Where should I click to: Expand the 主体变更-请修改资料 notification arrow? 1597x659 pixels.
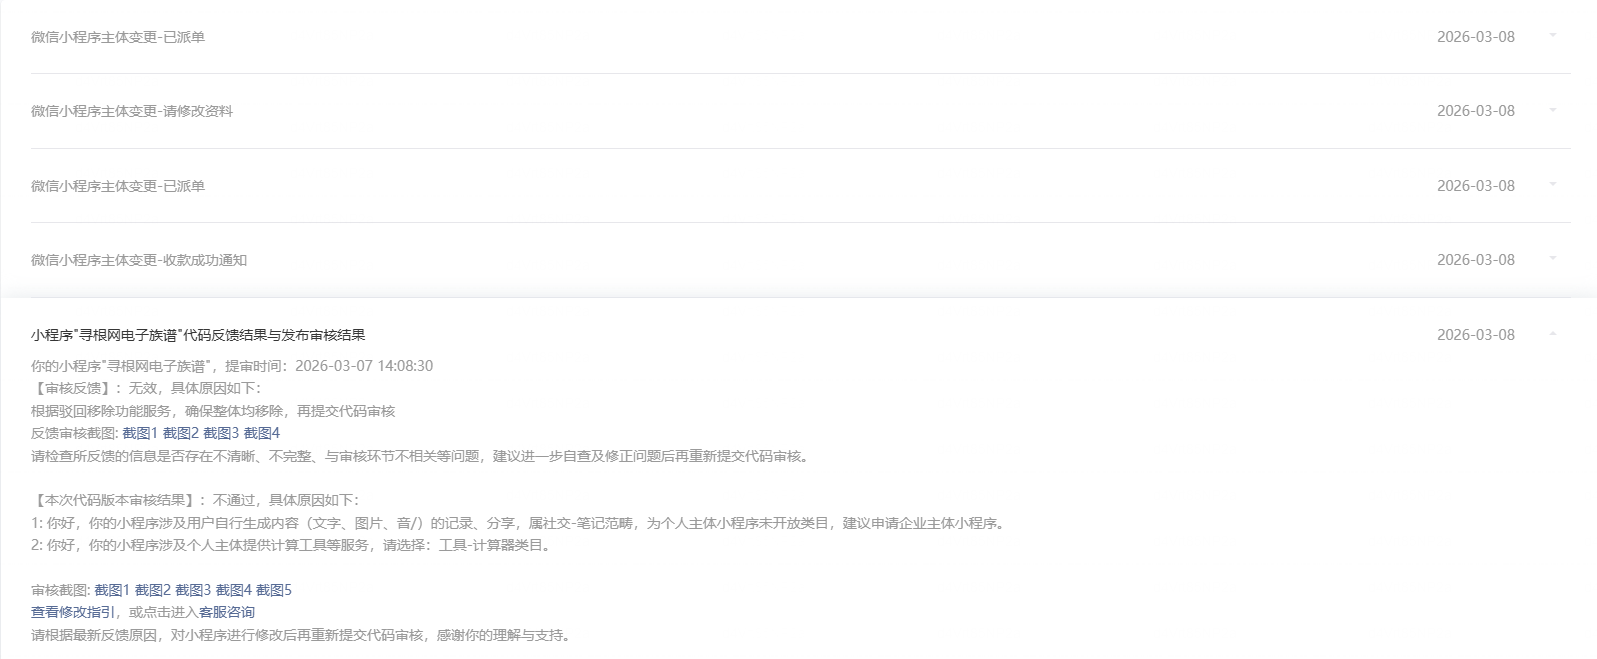pos(1552,110)
